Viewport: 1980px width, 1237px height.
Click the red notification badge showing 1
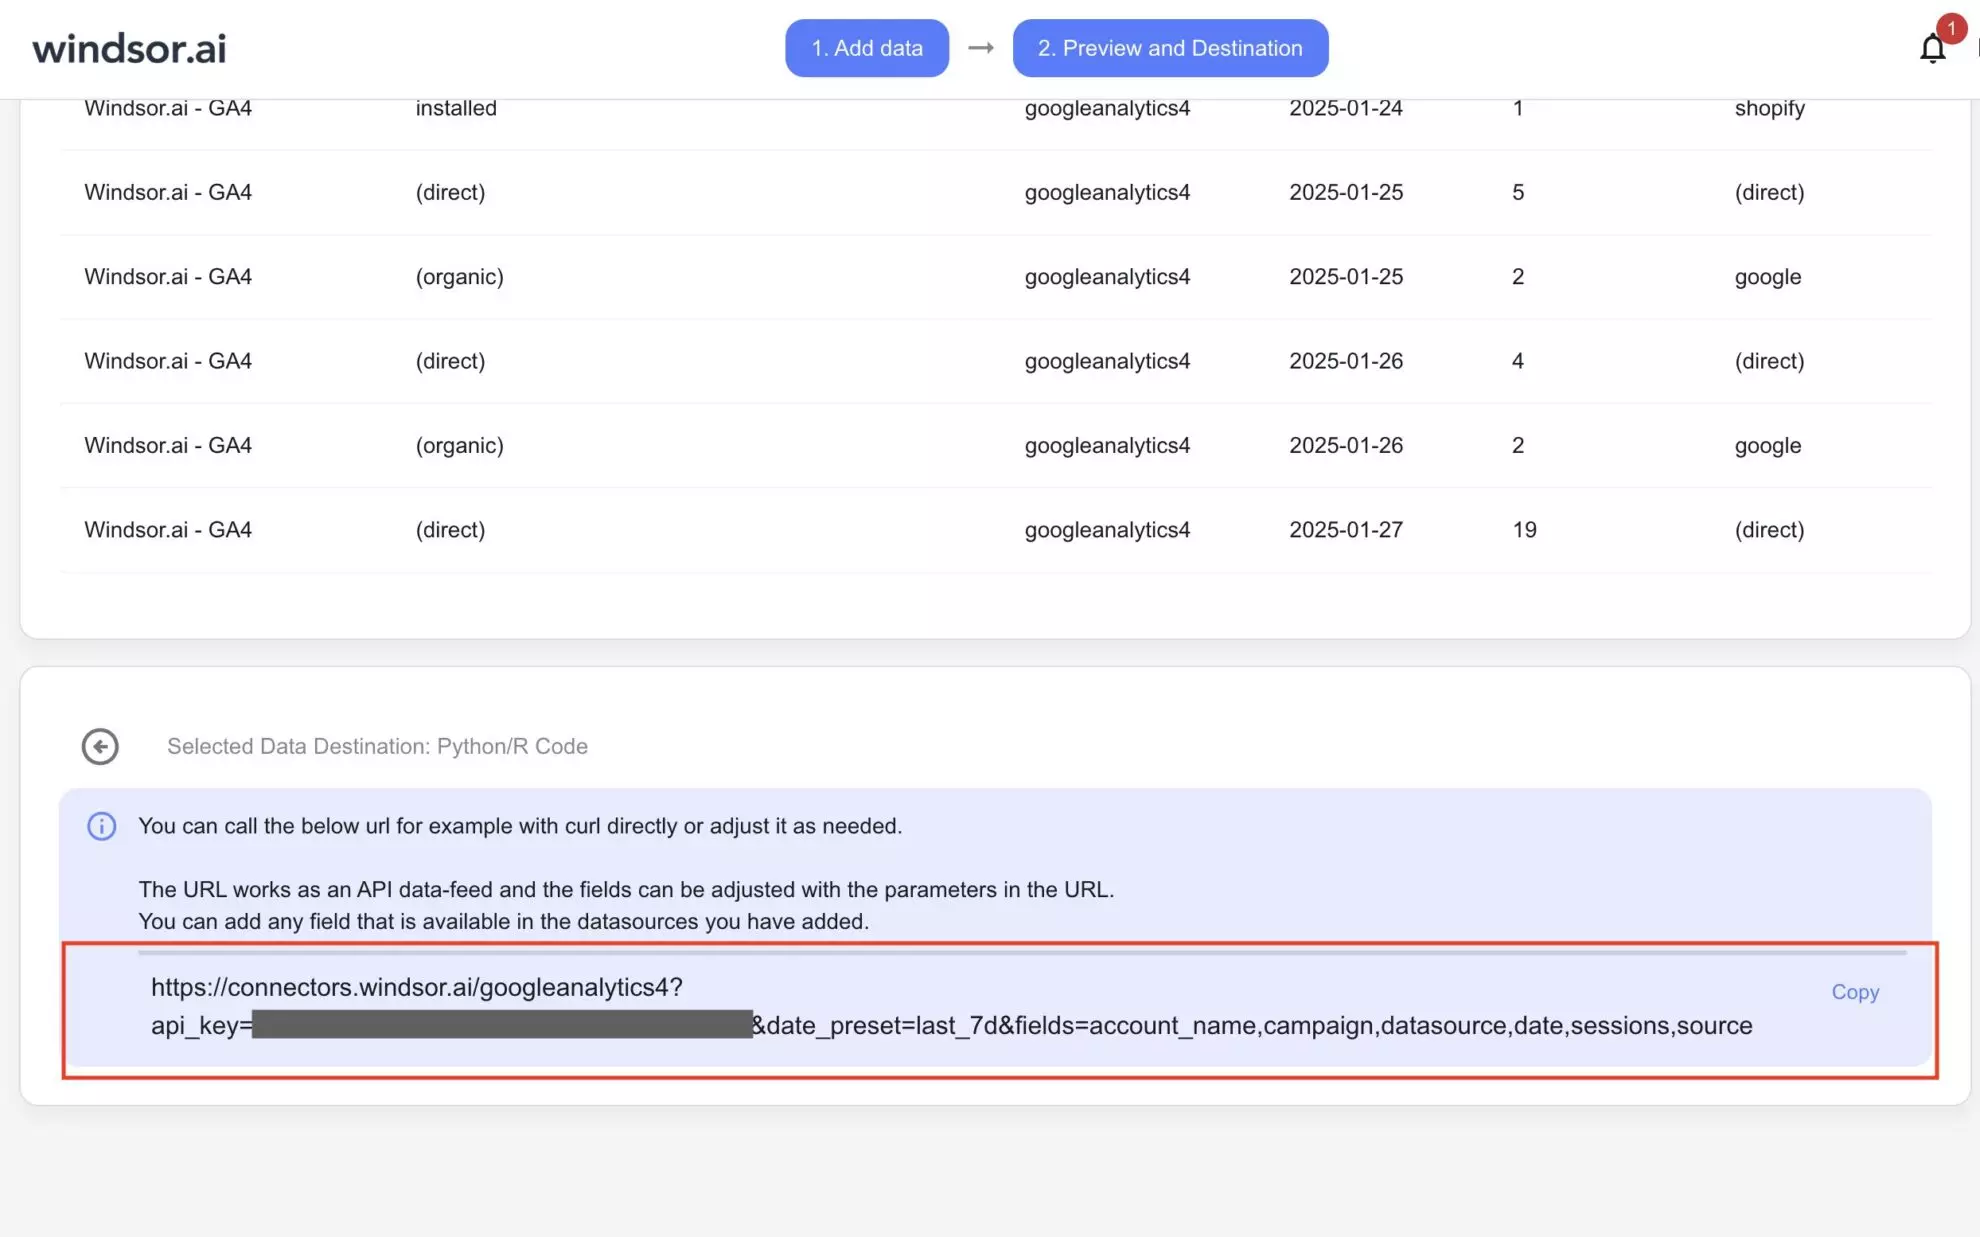pos(1950,28)
